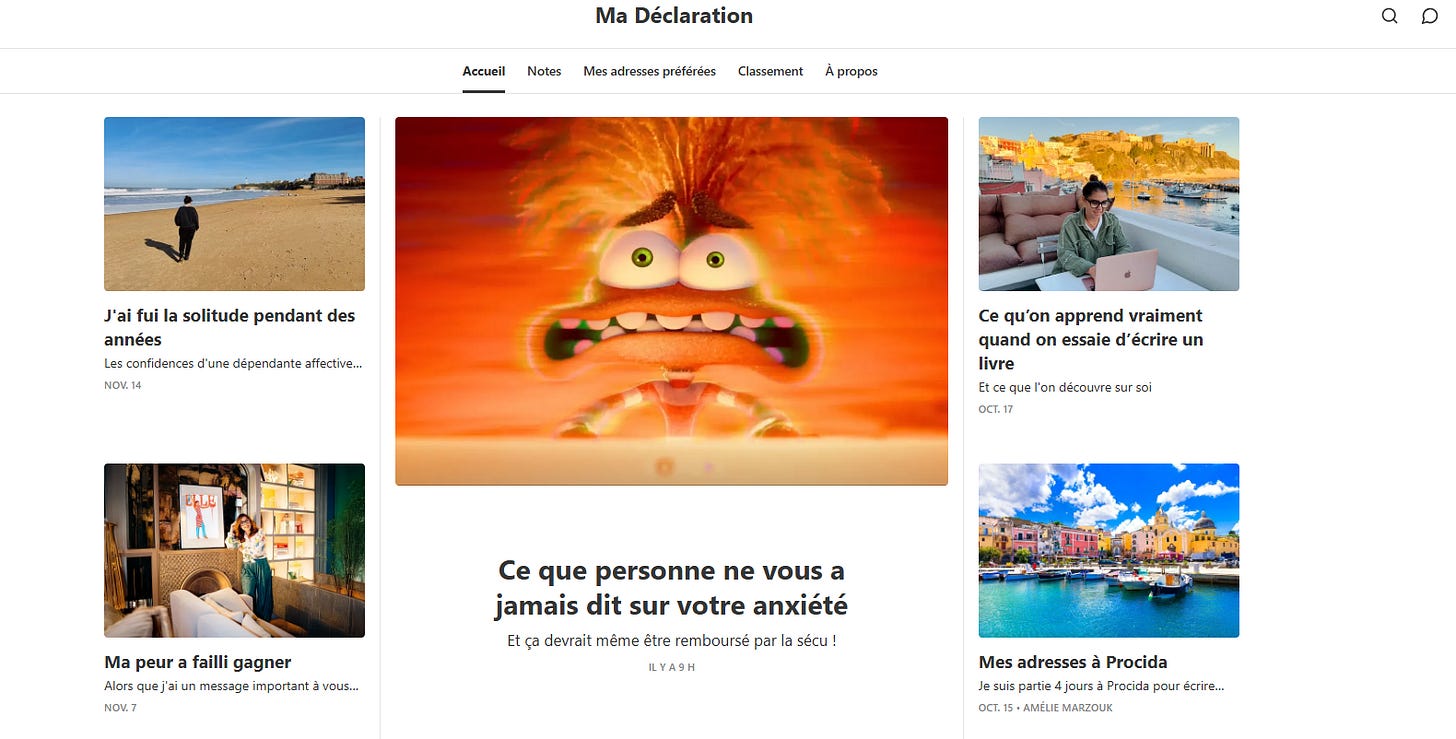Click the NOV. 14 date
The height and width of the screenshot is (739, 1456).
[123, 385]
